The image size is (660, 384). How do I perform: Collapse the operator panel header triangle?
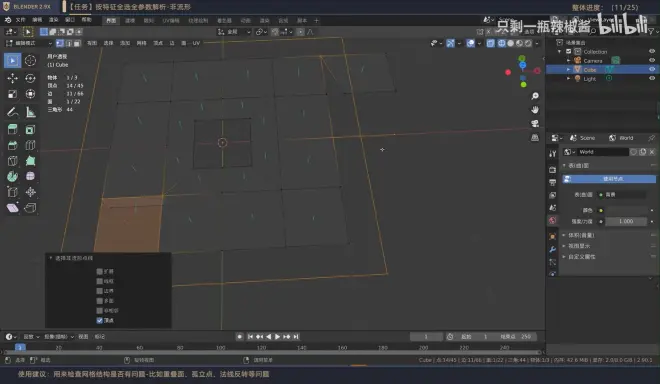click(x=51, y=258)
